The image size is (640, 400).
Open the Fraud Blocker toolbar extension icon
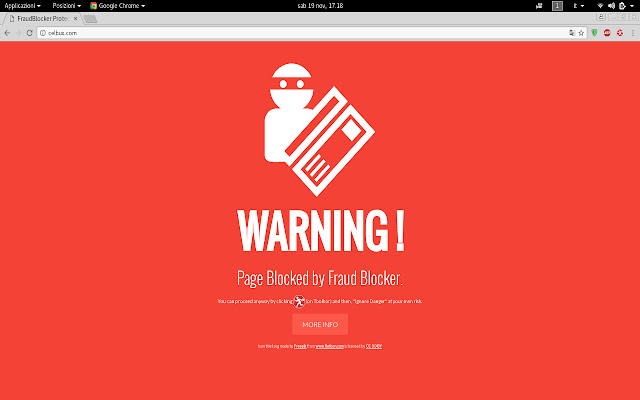(620, 33)
